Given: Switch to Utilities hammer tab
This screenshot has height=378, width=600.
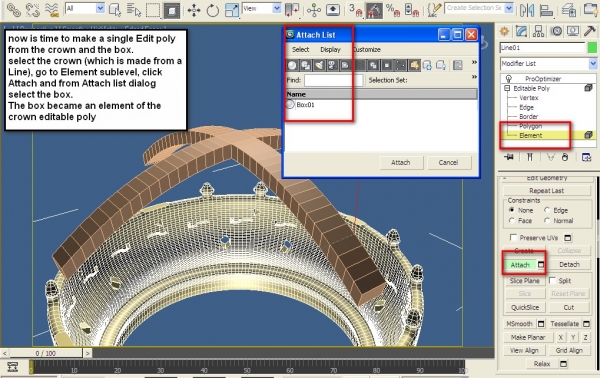Looking at the screenshot, I should tap(590, 31).
